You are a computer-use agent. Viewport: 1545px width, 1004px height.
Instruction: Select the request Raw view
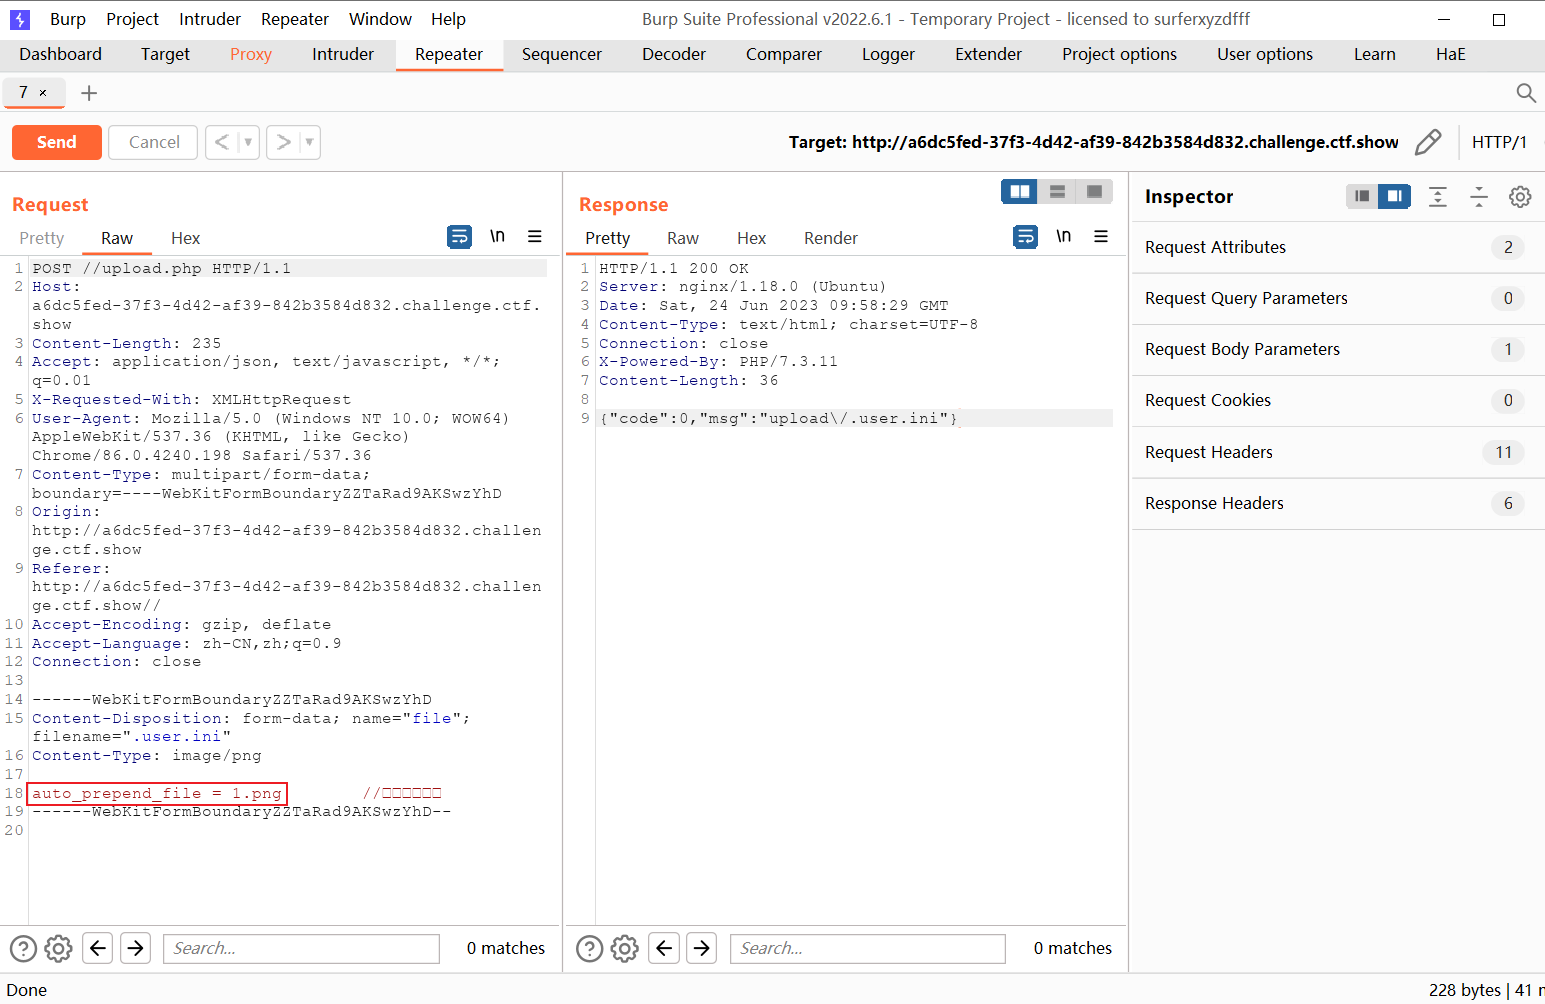click(117, 238)
